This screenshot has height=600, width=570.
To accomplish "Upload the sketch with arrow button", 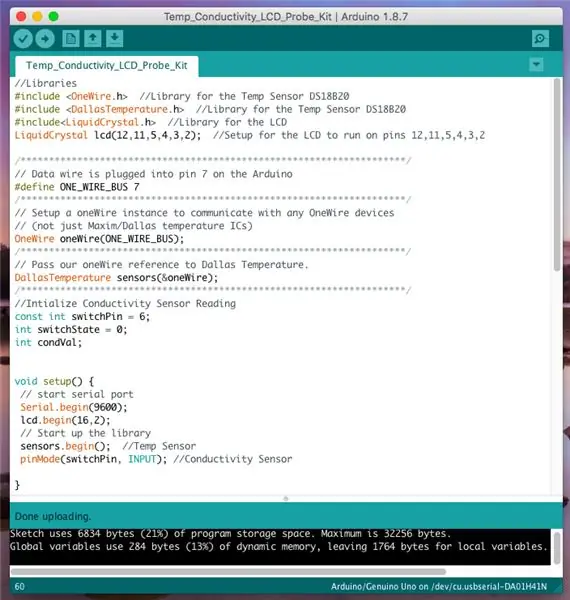I will (x=45, y=39).
